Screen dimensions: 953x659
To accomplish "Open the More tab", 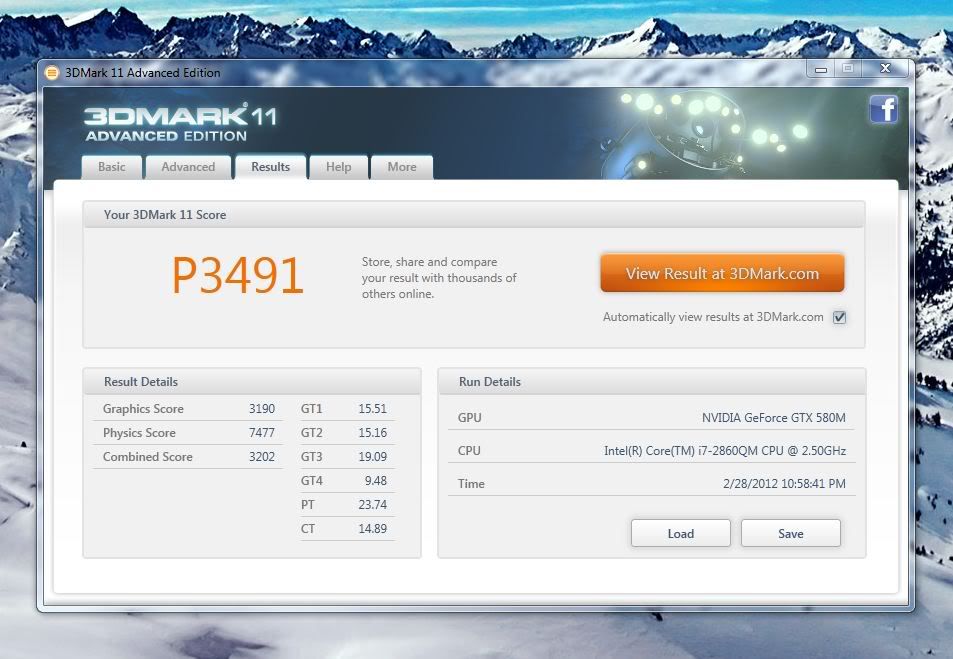I will [402, 167].
